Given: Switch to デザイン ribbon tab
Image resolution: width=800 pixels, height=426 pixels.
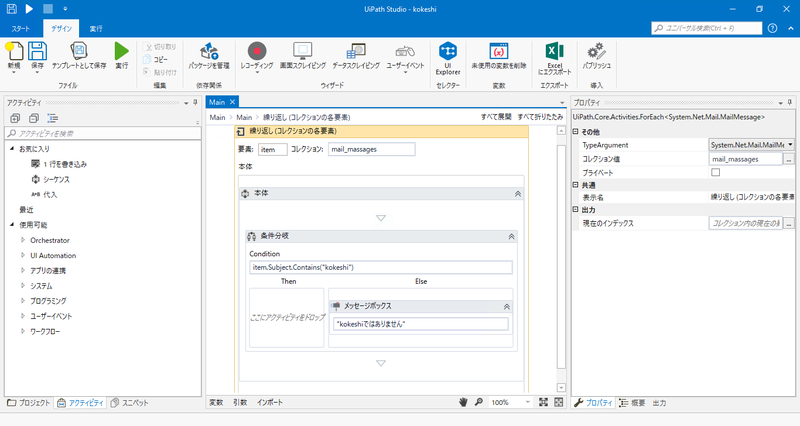Looking at the screenshot, I should [61, 29].
